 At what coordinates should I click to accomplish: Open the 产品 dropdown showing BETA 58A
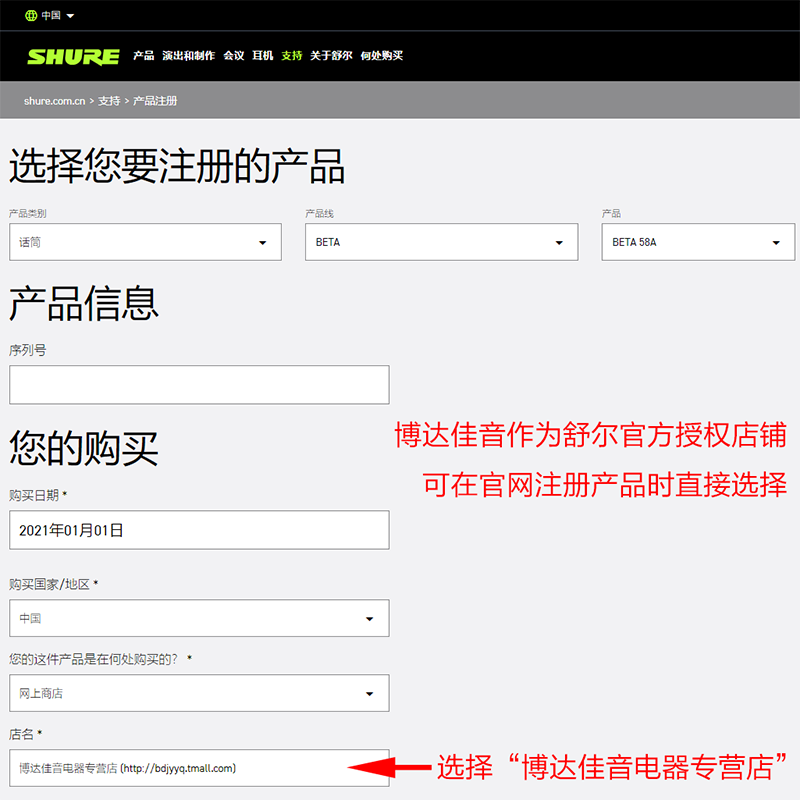click(x=698, y=242)
